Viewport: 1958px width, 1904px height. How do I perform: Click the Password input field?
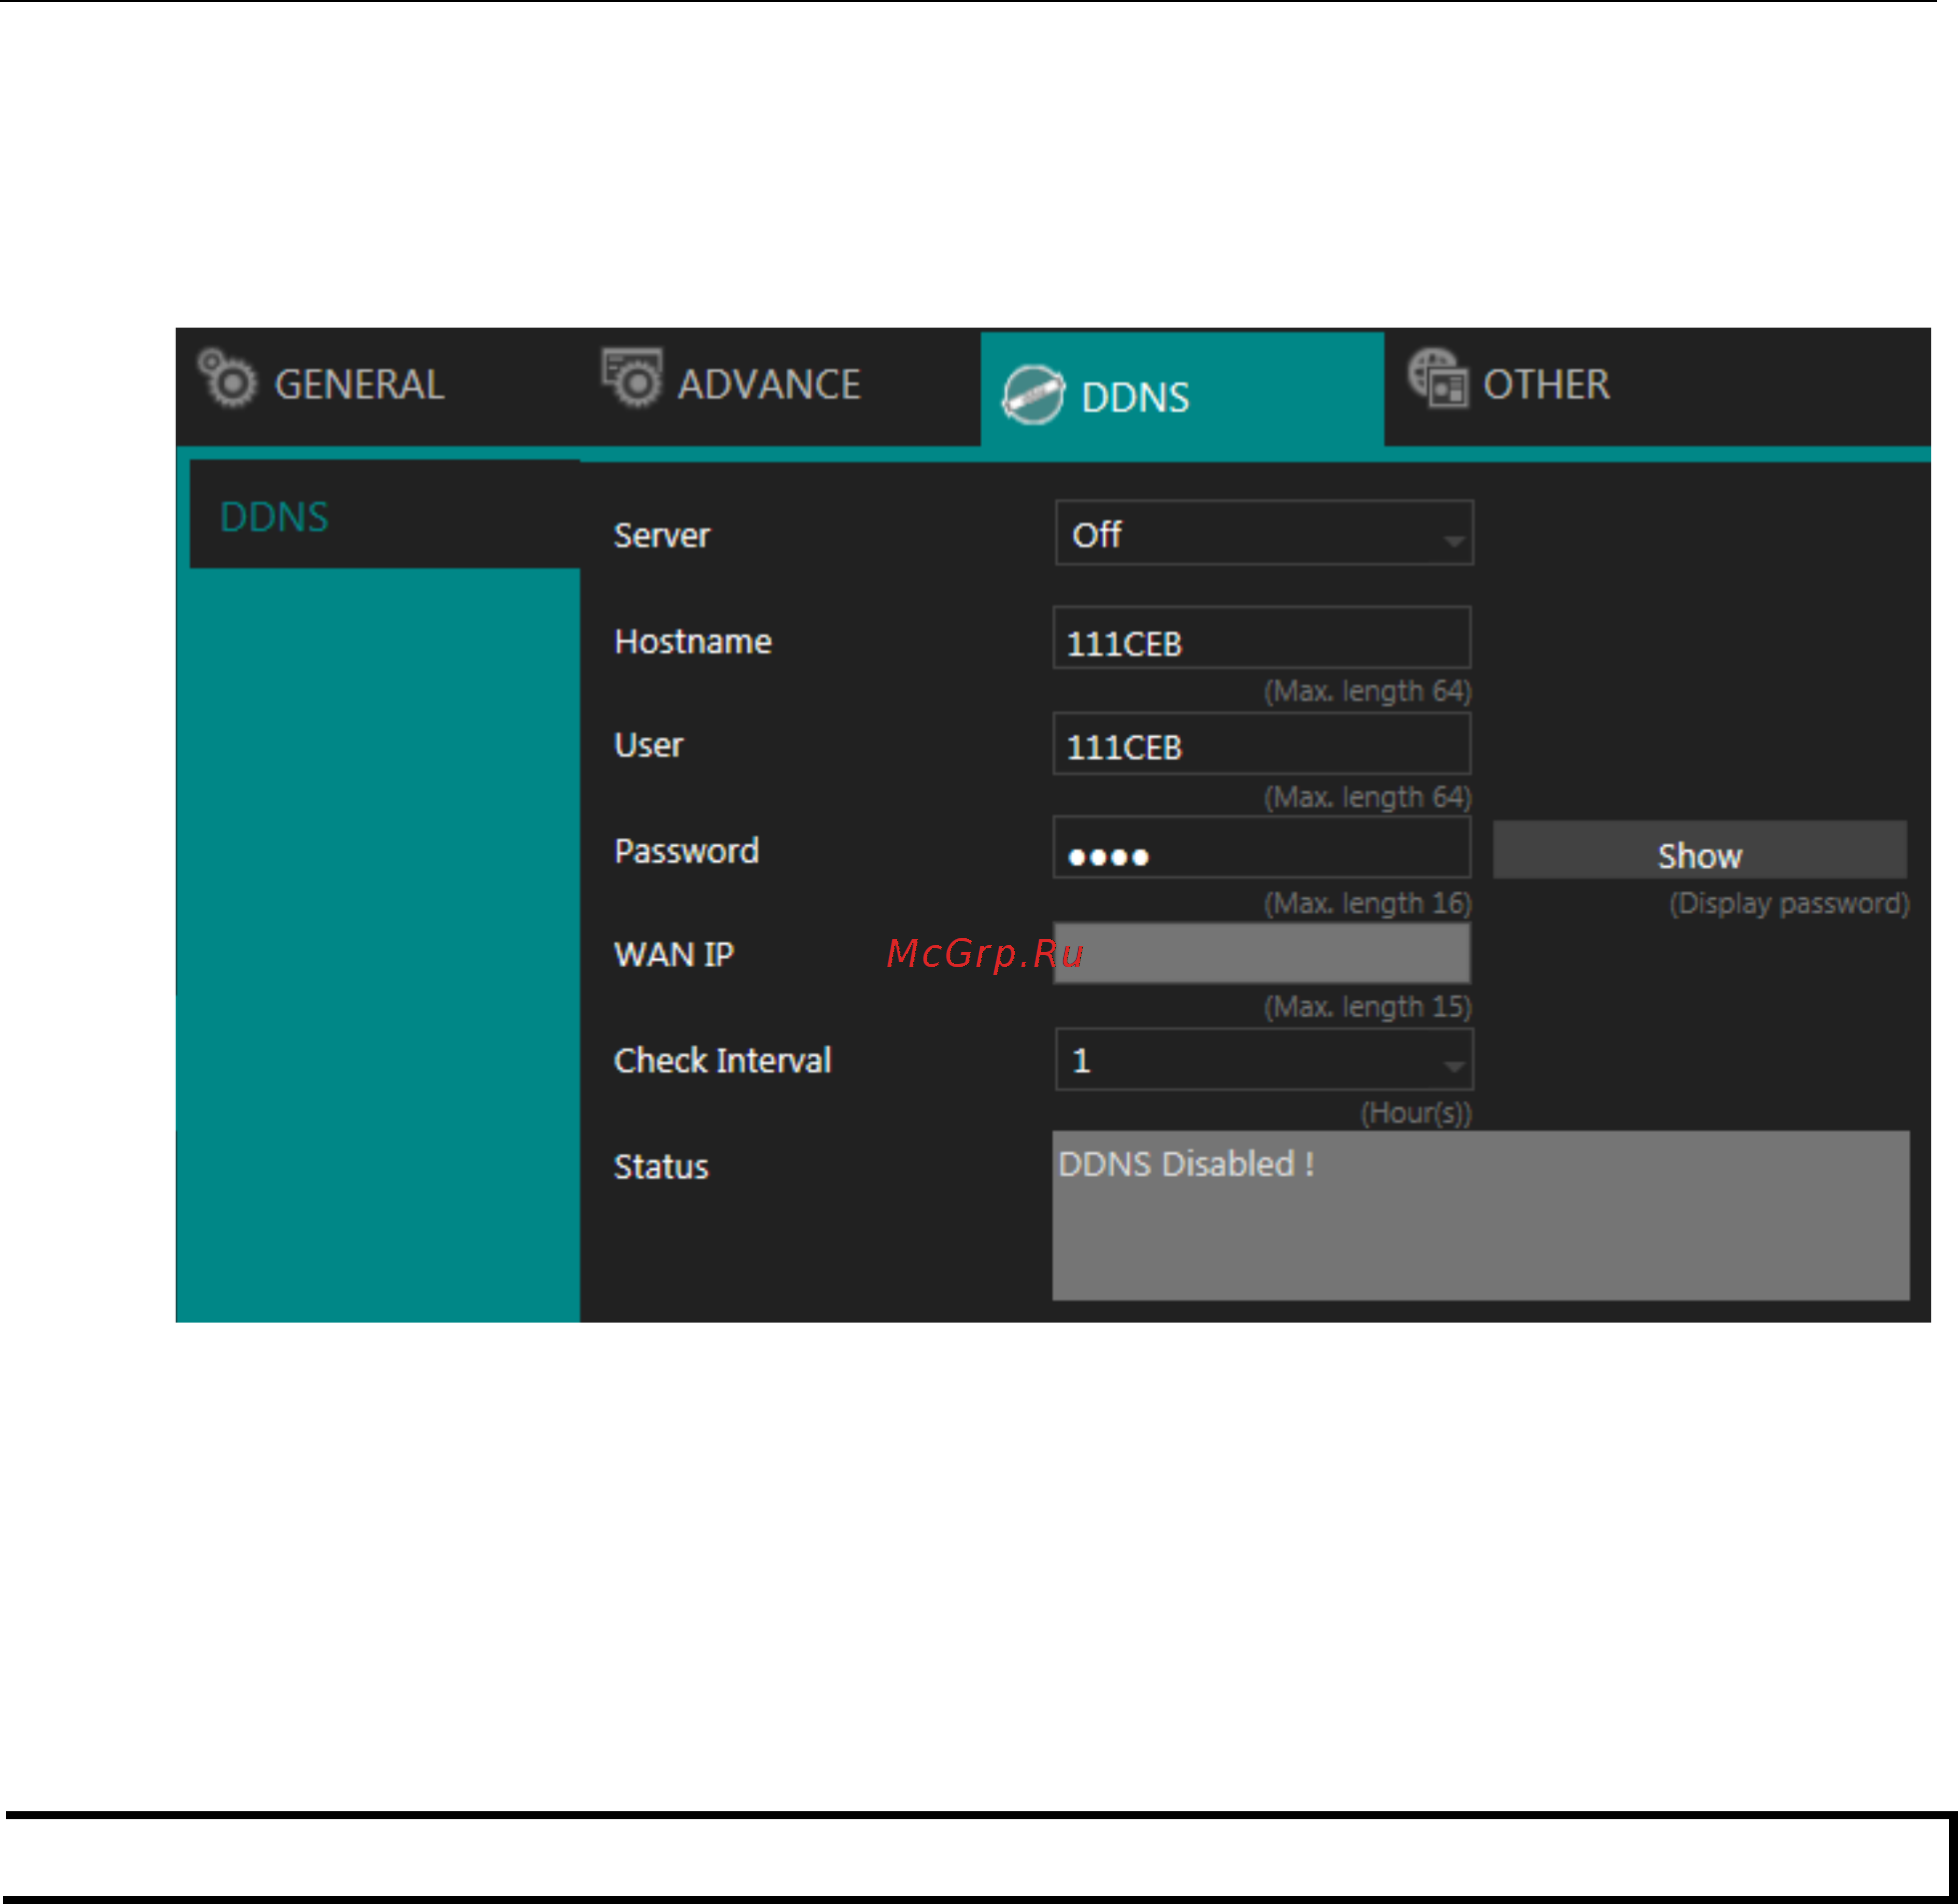pyautogui.click(x=1262, y=848)
